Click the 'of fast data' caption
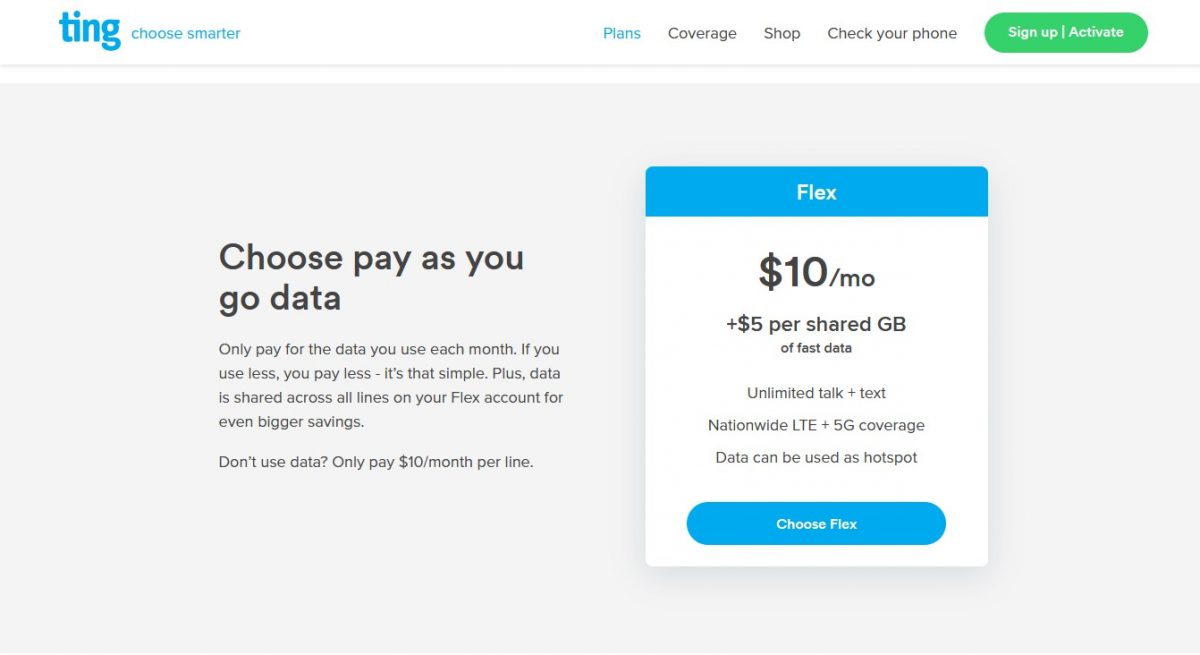Screen dimensions: 1200x655 pyautogui.click(x=816, y=348)
